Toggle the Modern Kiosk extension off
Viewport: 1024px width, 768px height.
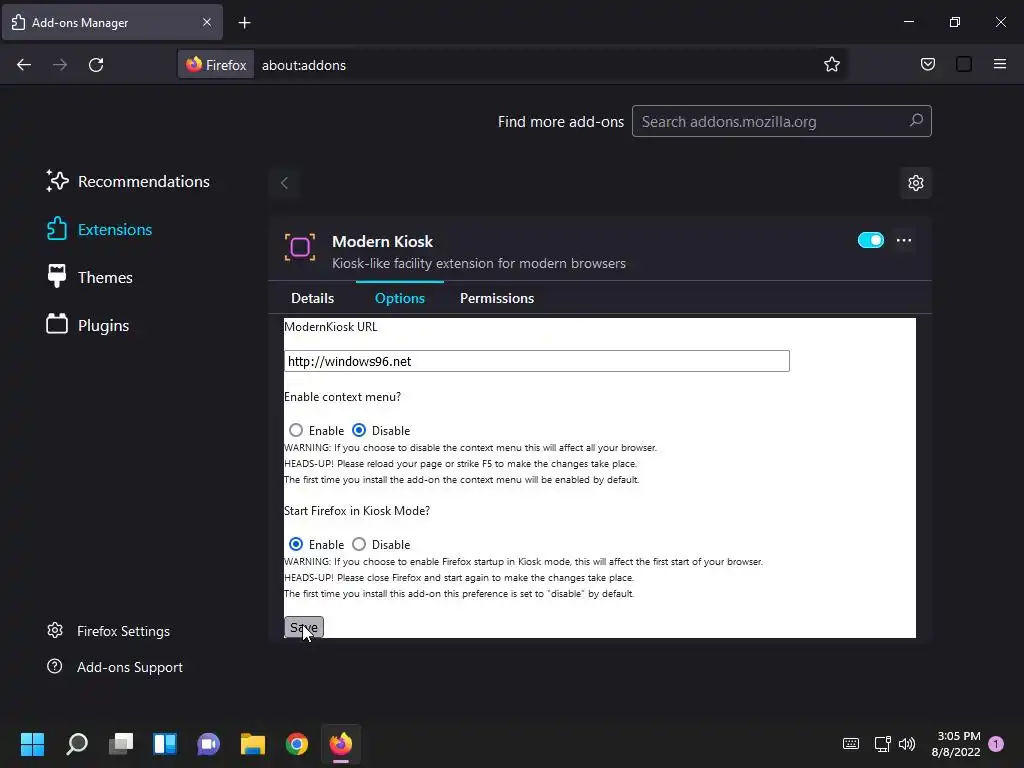pyautogui.click(x=871, y=240)
